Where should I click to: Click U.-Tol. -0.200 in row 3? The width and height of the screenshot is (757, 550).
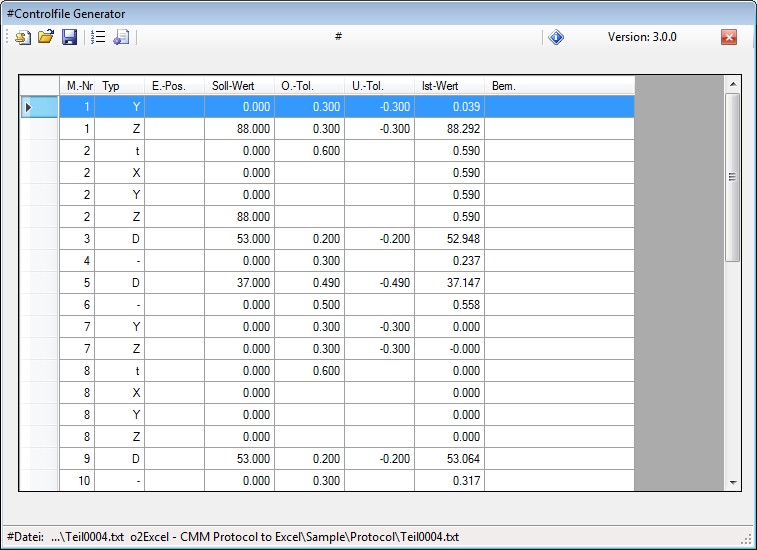point(379,239)
